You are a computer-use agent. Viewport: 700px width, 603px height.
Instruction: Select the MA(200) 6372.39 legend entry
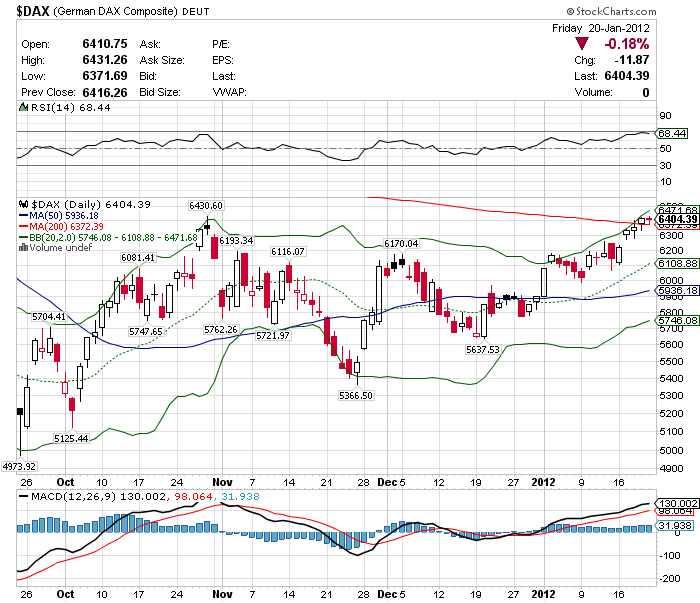click(61, 226)
